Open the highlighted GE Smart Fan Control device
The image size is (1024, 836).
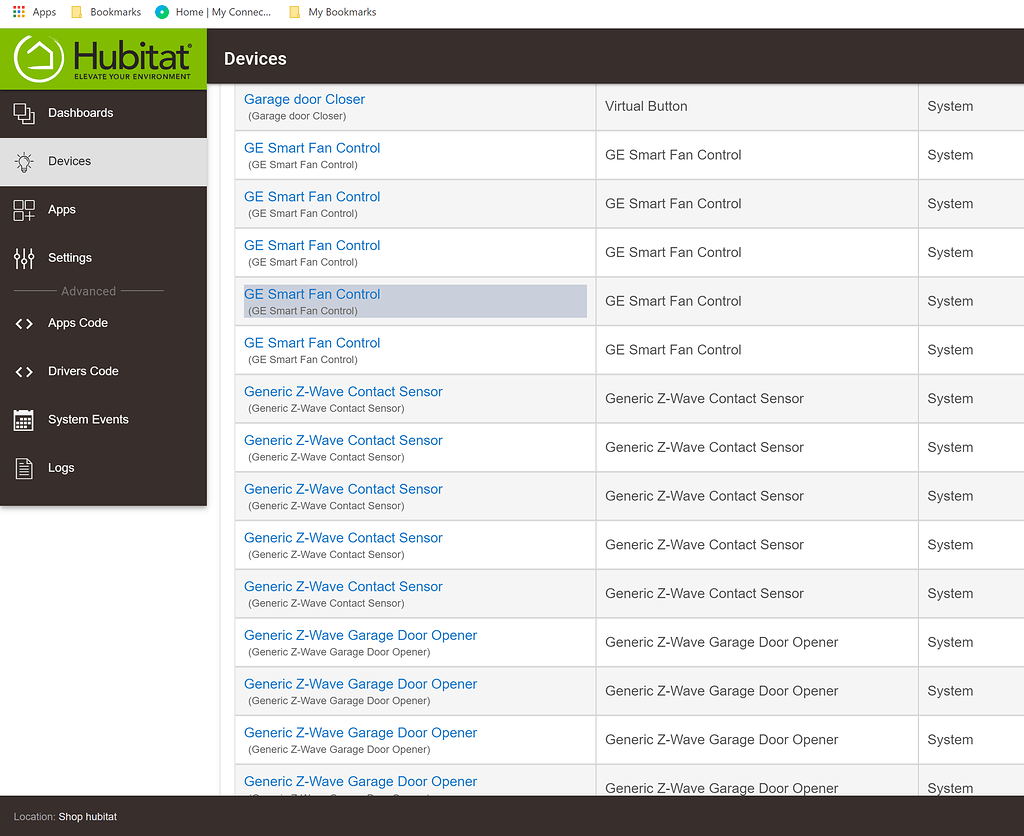tap(311, 294)
